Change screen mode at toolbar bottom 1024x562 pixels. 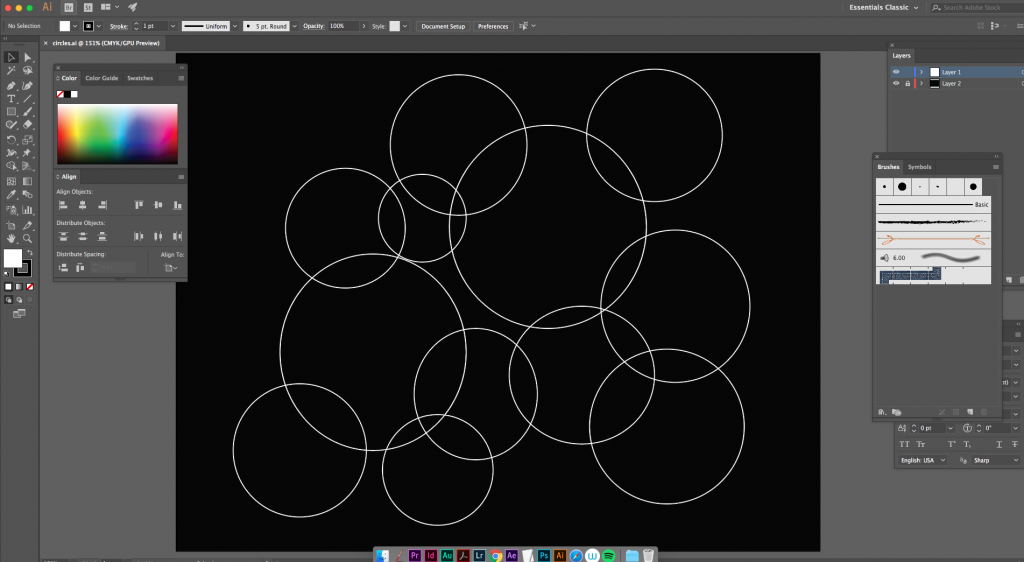[19, 314]
